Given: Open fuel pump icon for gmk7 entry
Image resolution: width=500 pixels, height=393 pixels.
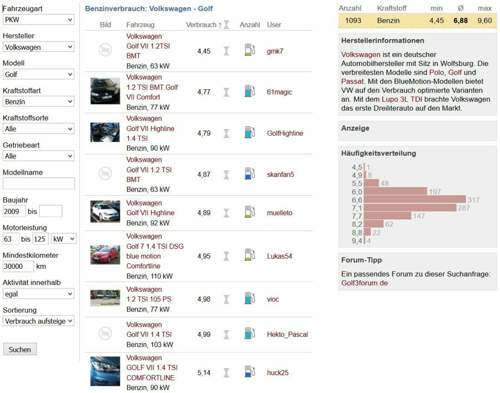Looking at the screenshot, I should [x=250, y=50].
